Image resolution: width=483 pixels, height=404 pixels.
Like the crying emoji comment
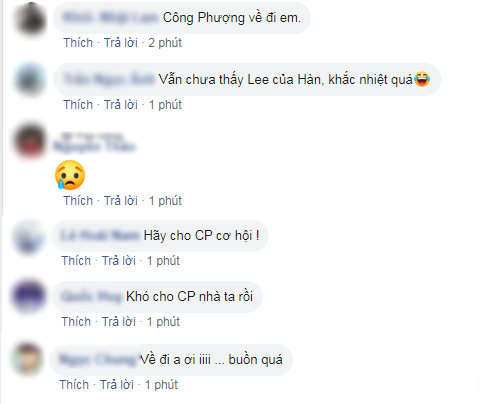pos(78,201)
